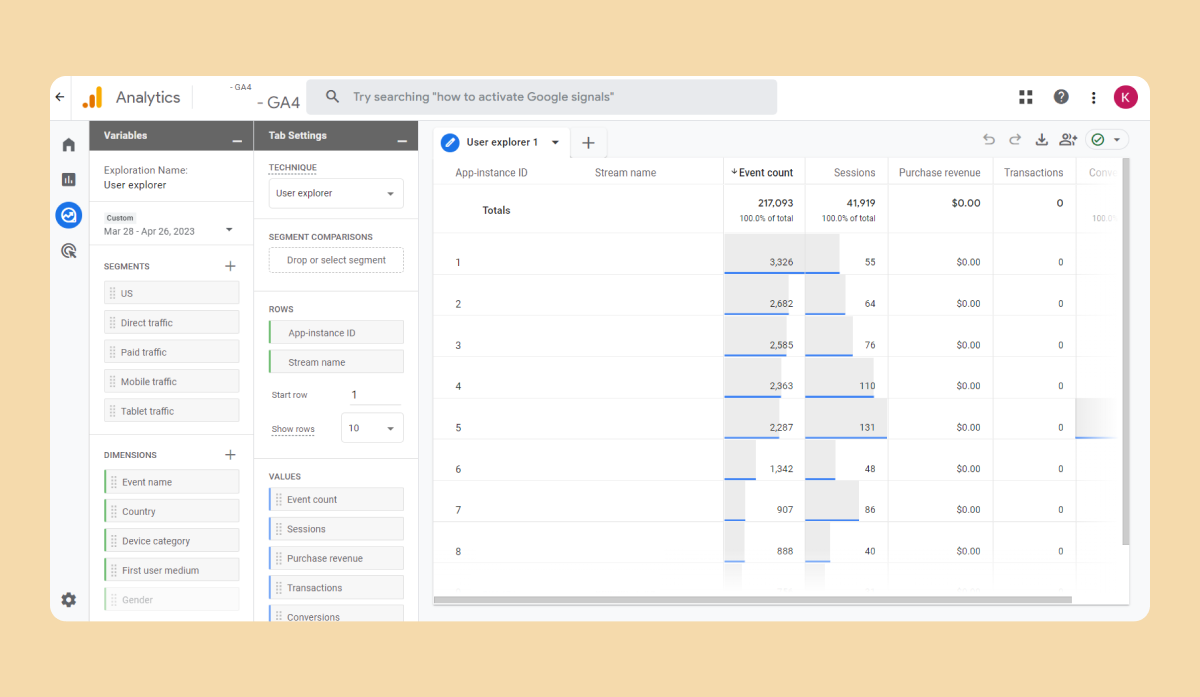Click the Purchase revenue value chip

(336, 558)
